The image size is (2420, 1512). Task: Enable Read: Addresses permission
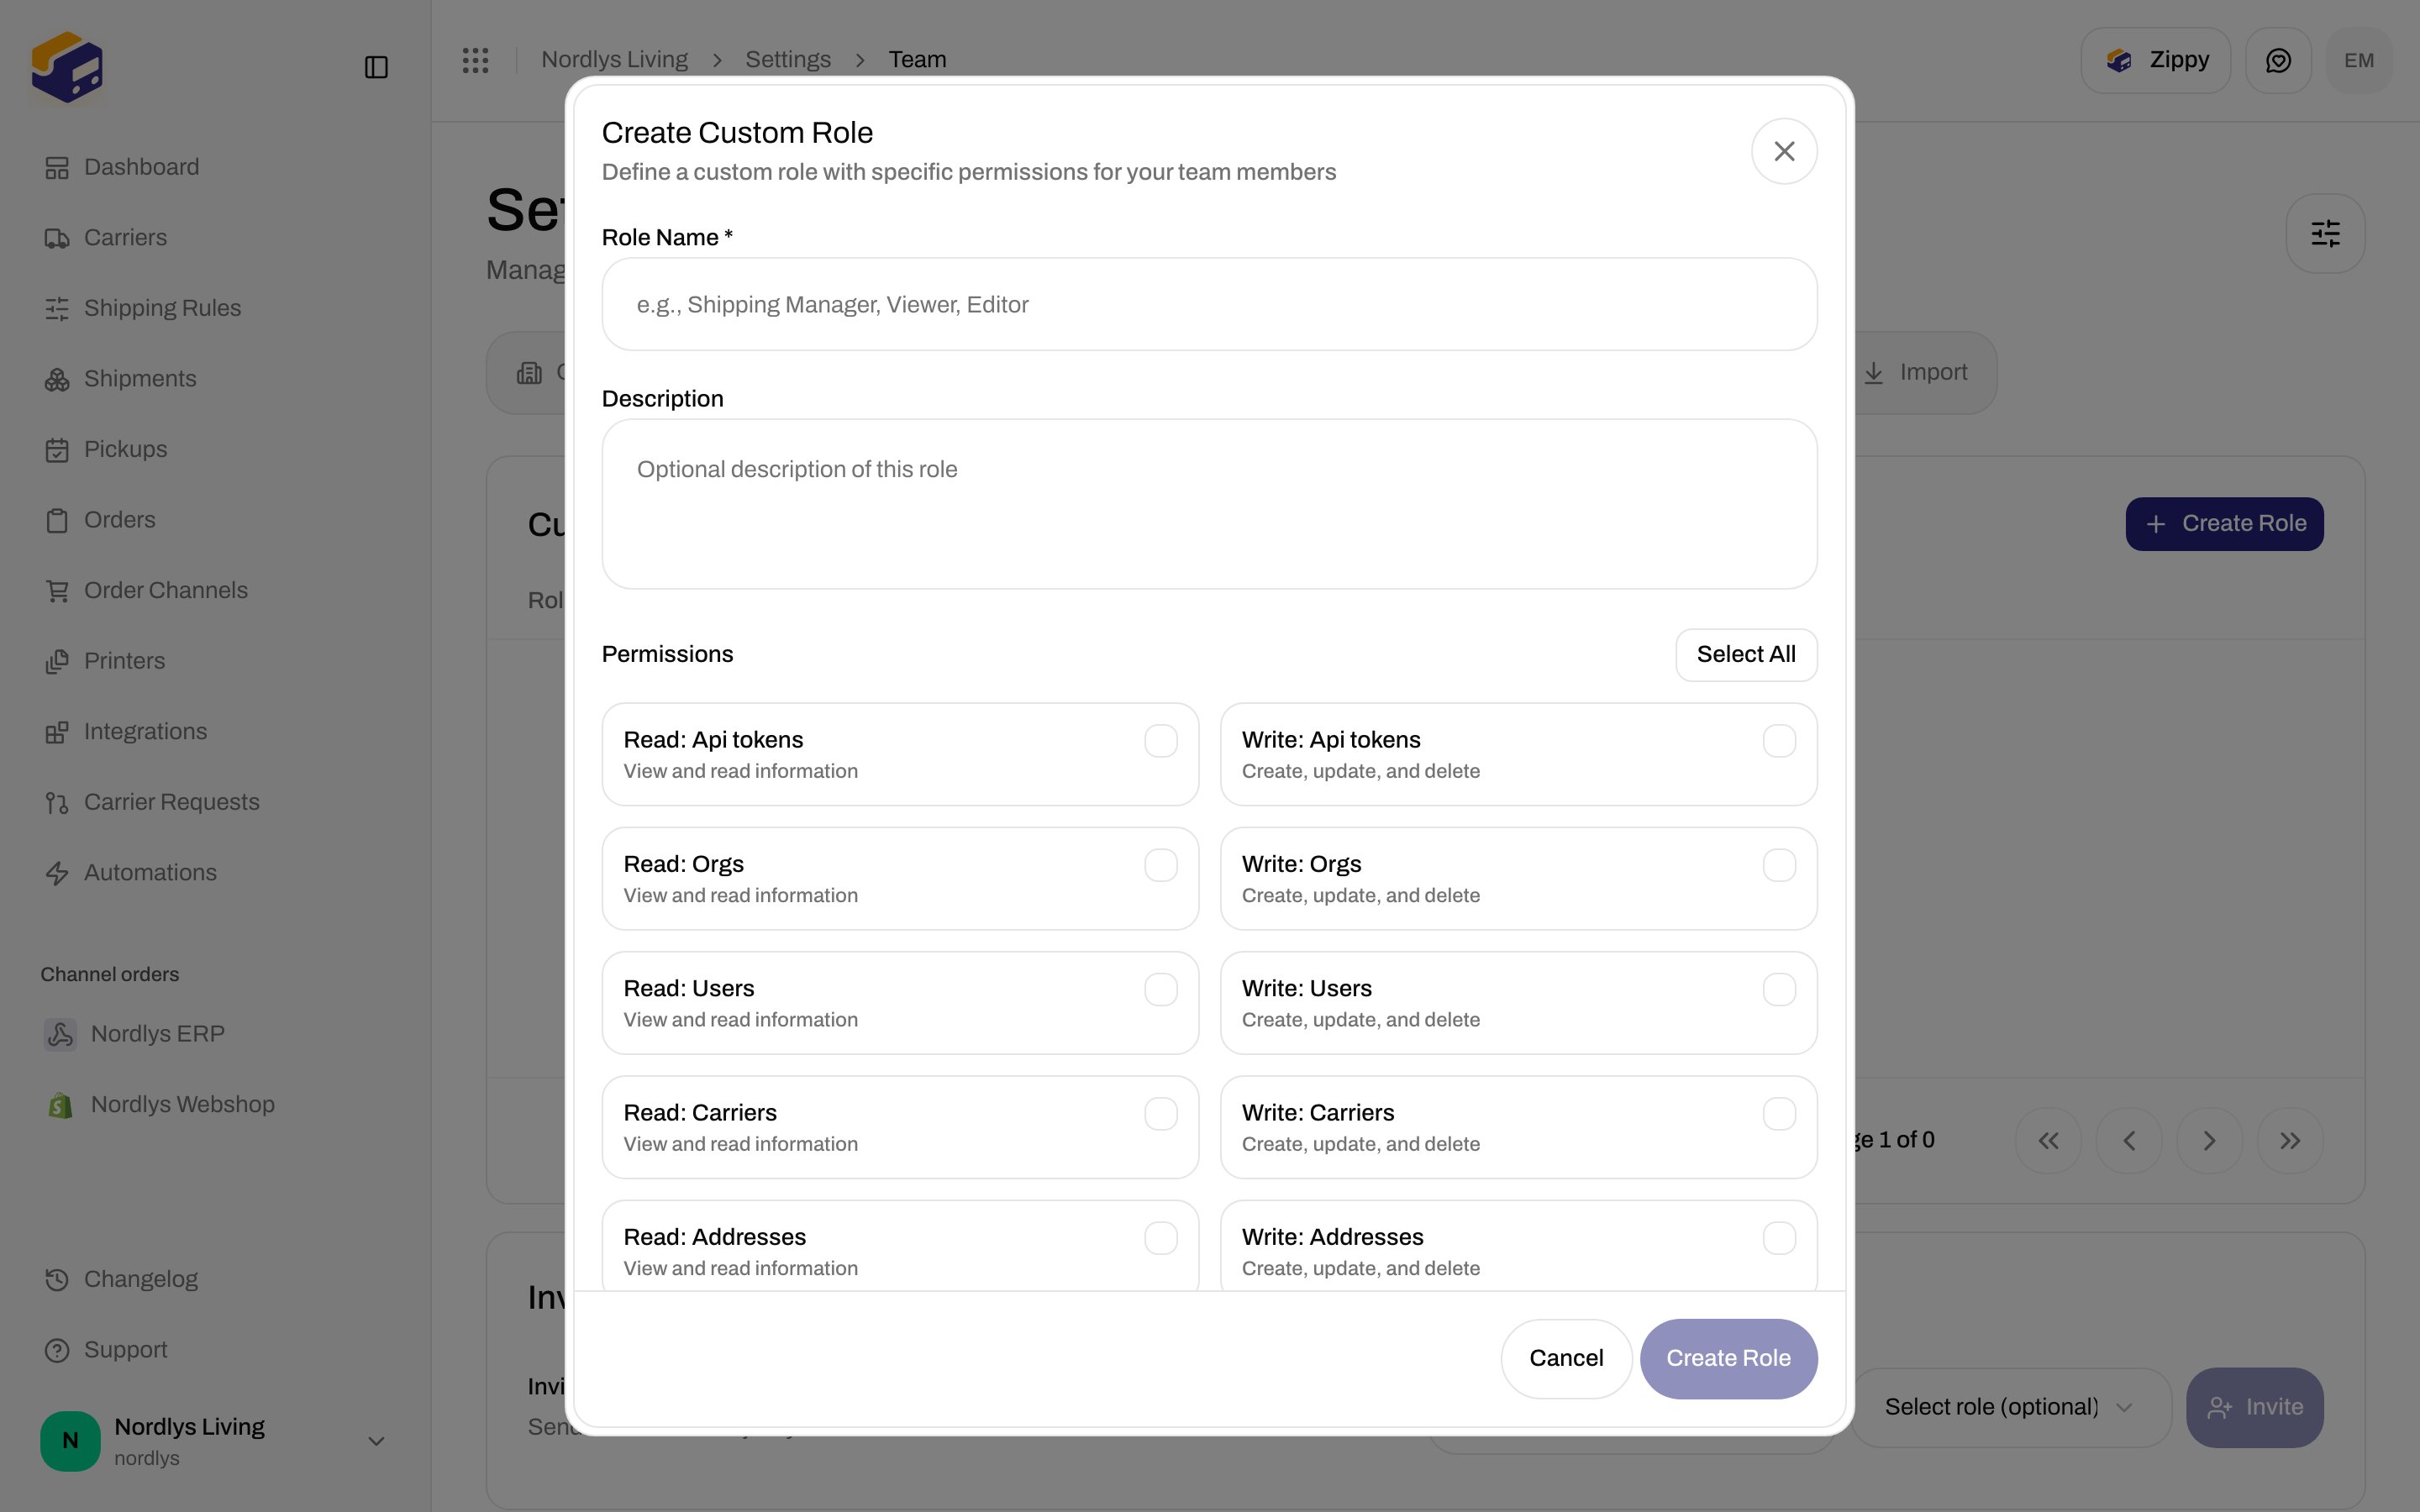pos(1161,1238)
